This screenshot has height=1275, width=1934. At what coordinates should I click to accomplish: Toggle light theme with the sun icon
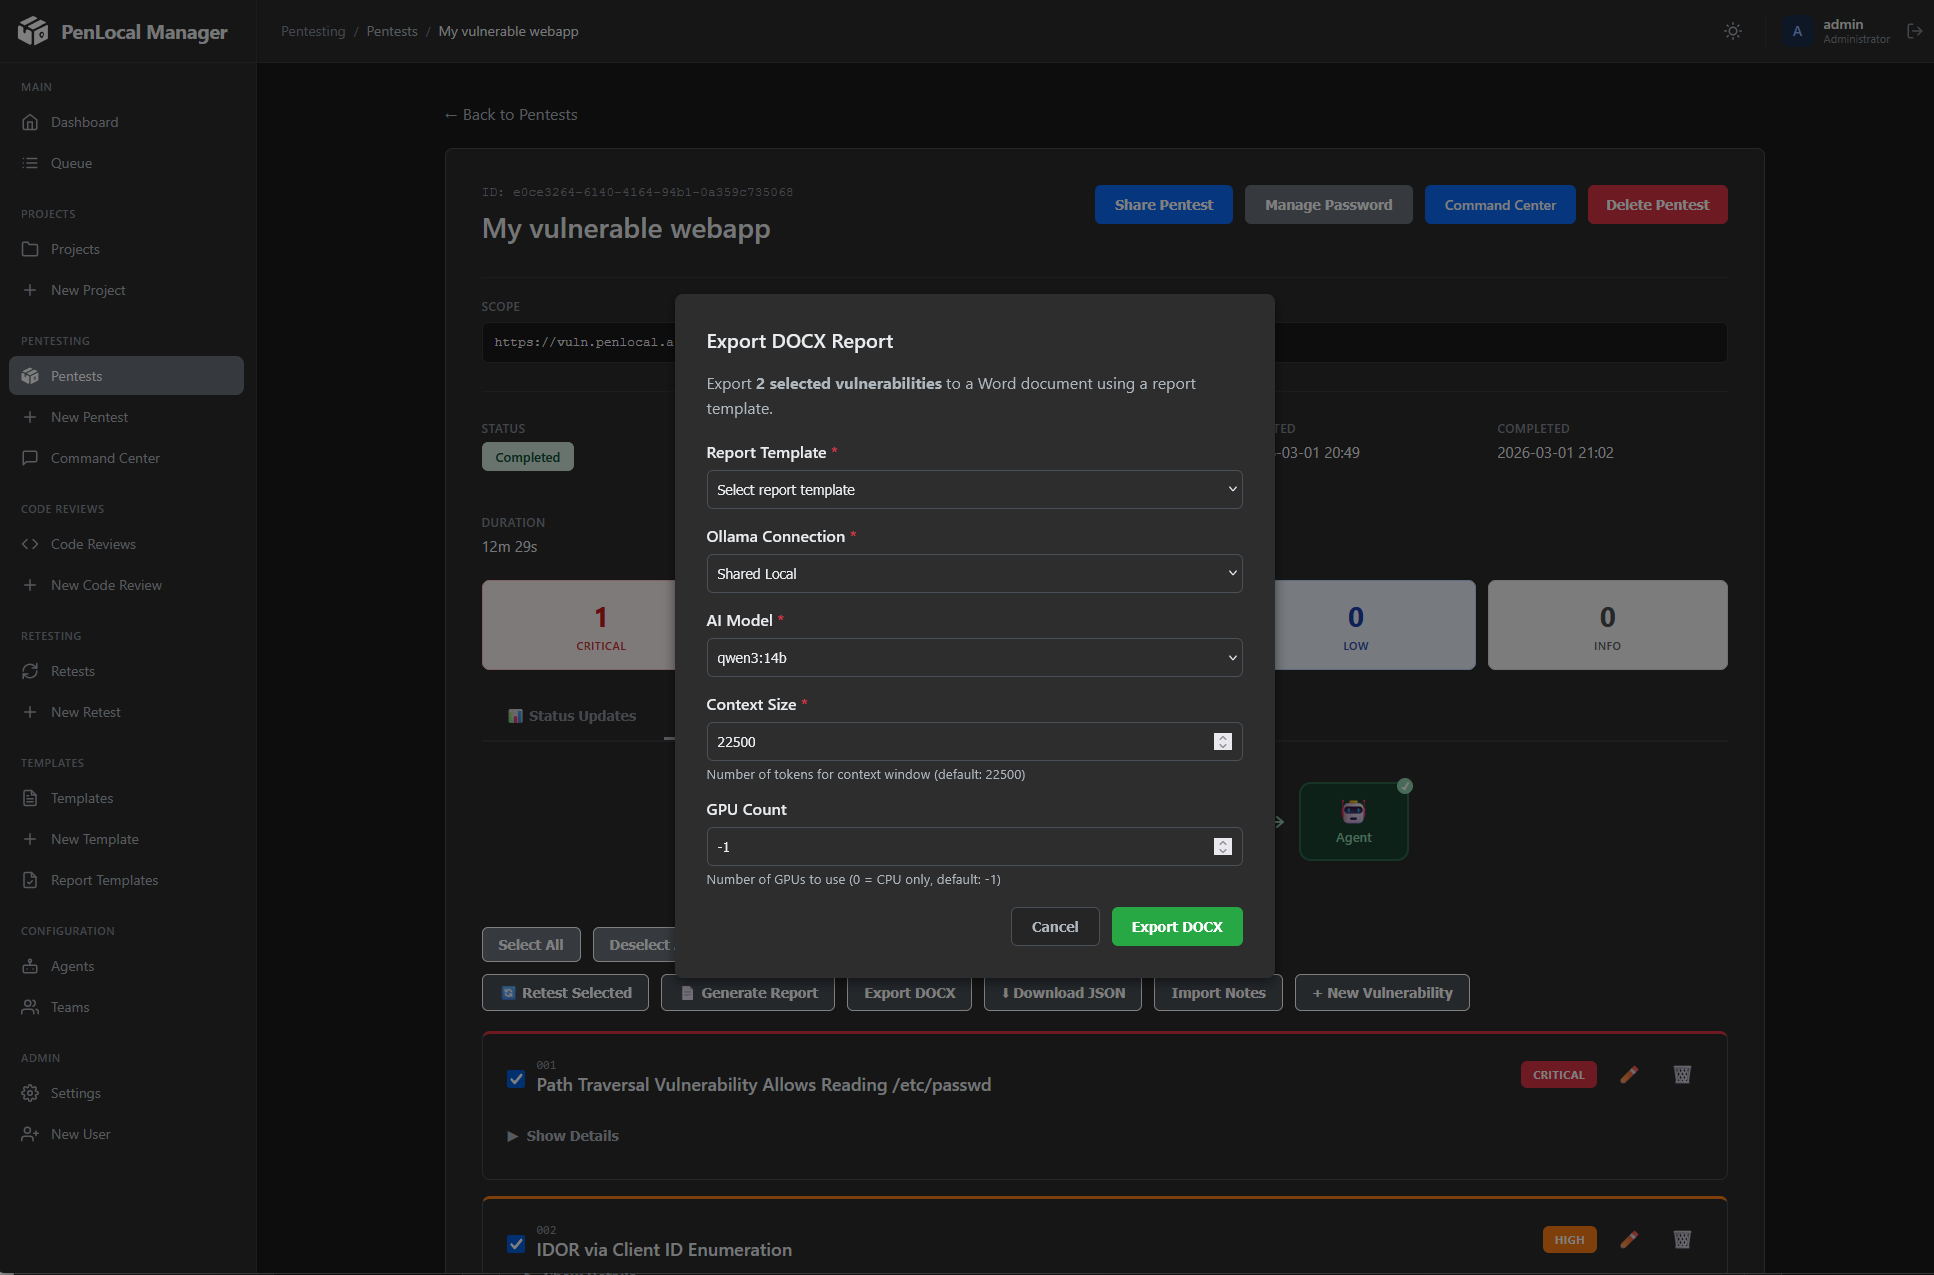point(1733,31)
